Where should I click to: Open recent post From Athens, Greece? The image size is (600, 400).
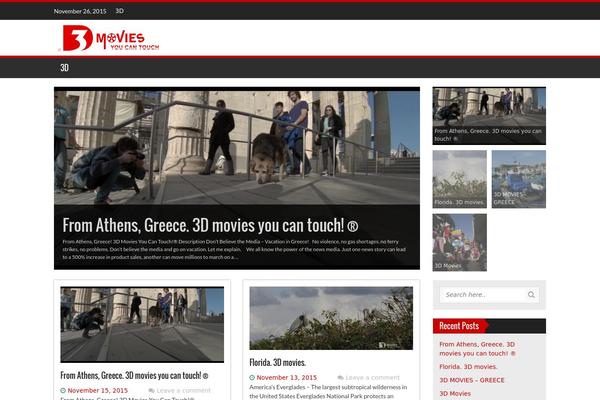coord(477,349)
